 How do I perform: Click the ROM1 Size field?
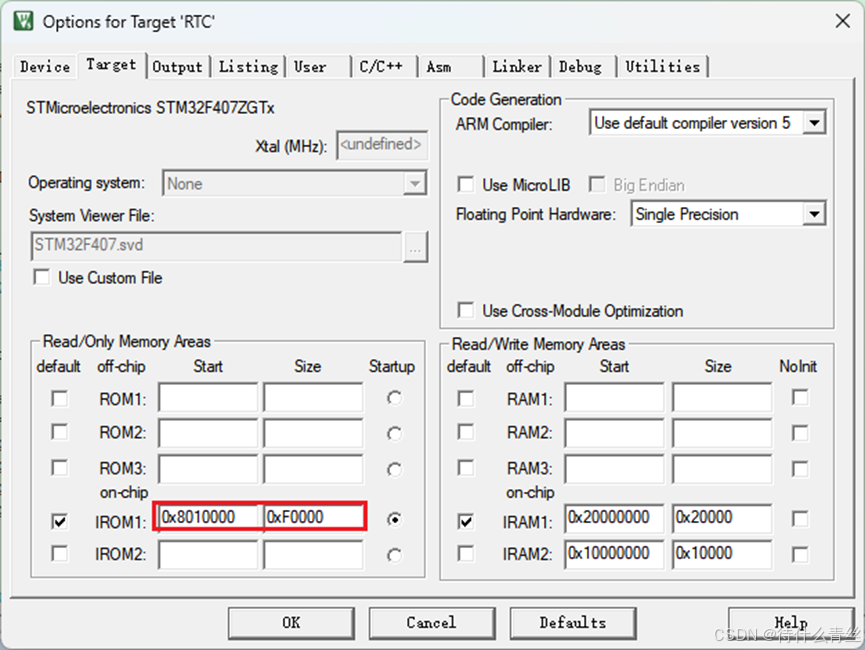[313, 397]
